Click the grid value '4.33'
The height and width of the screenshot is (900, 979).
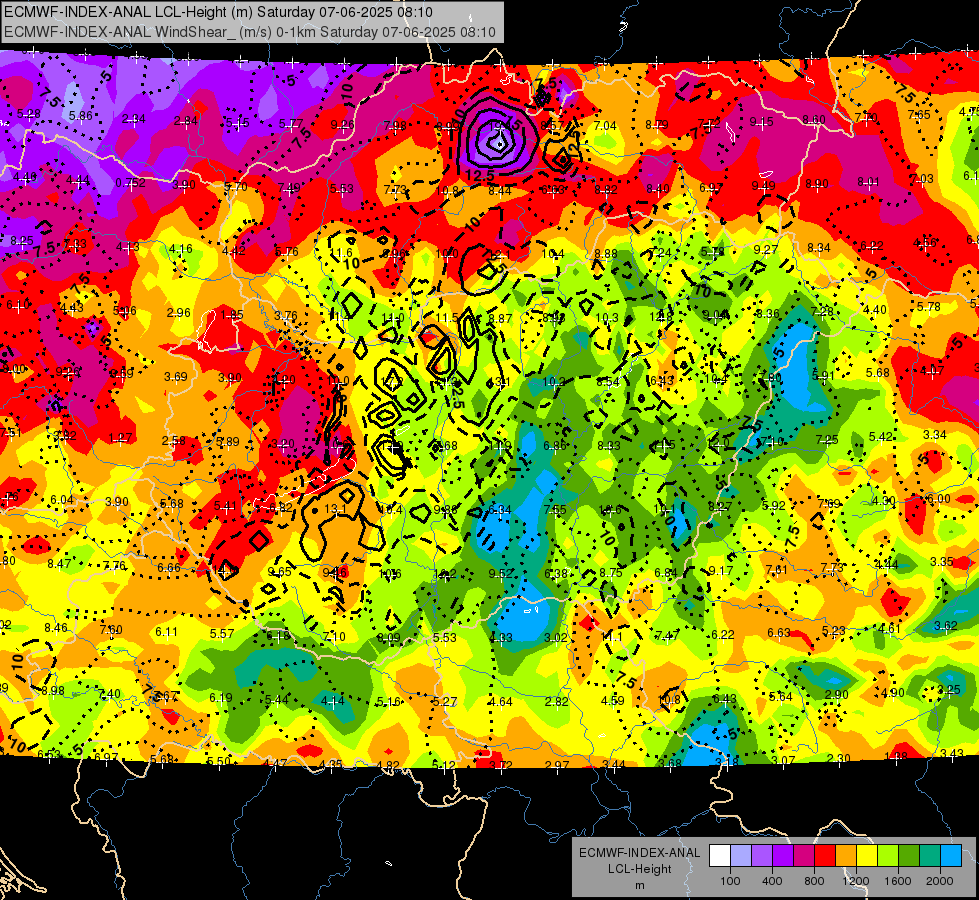coord(501,638)
